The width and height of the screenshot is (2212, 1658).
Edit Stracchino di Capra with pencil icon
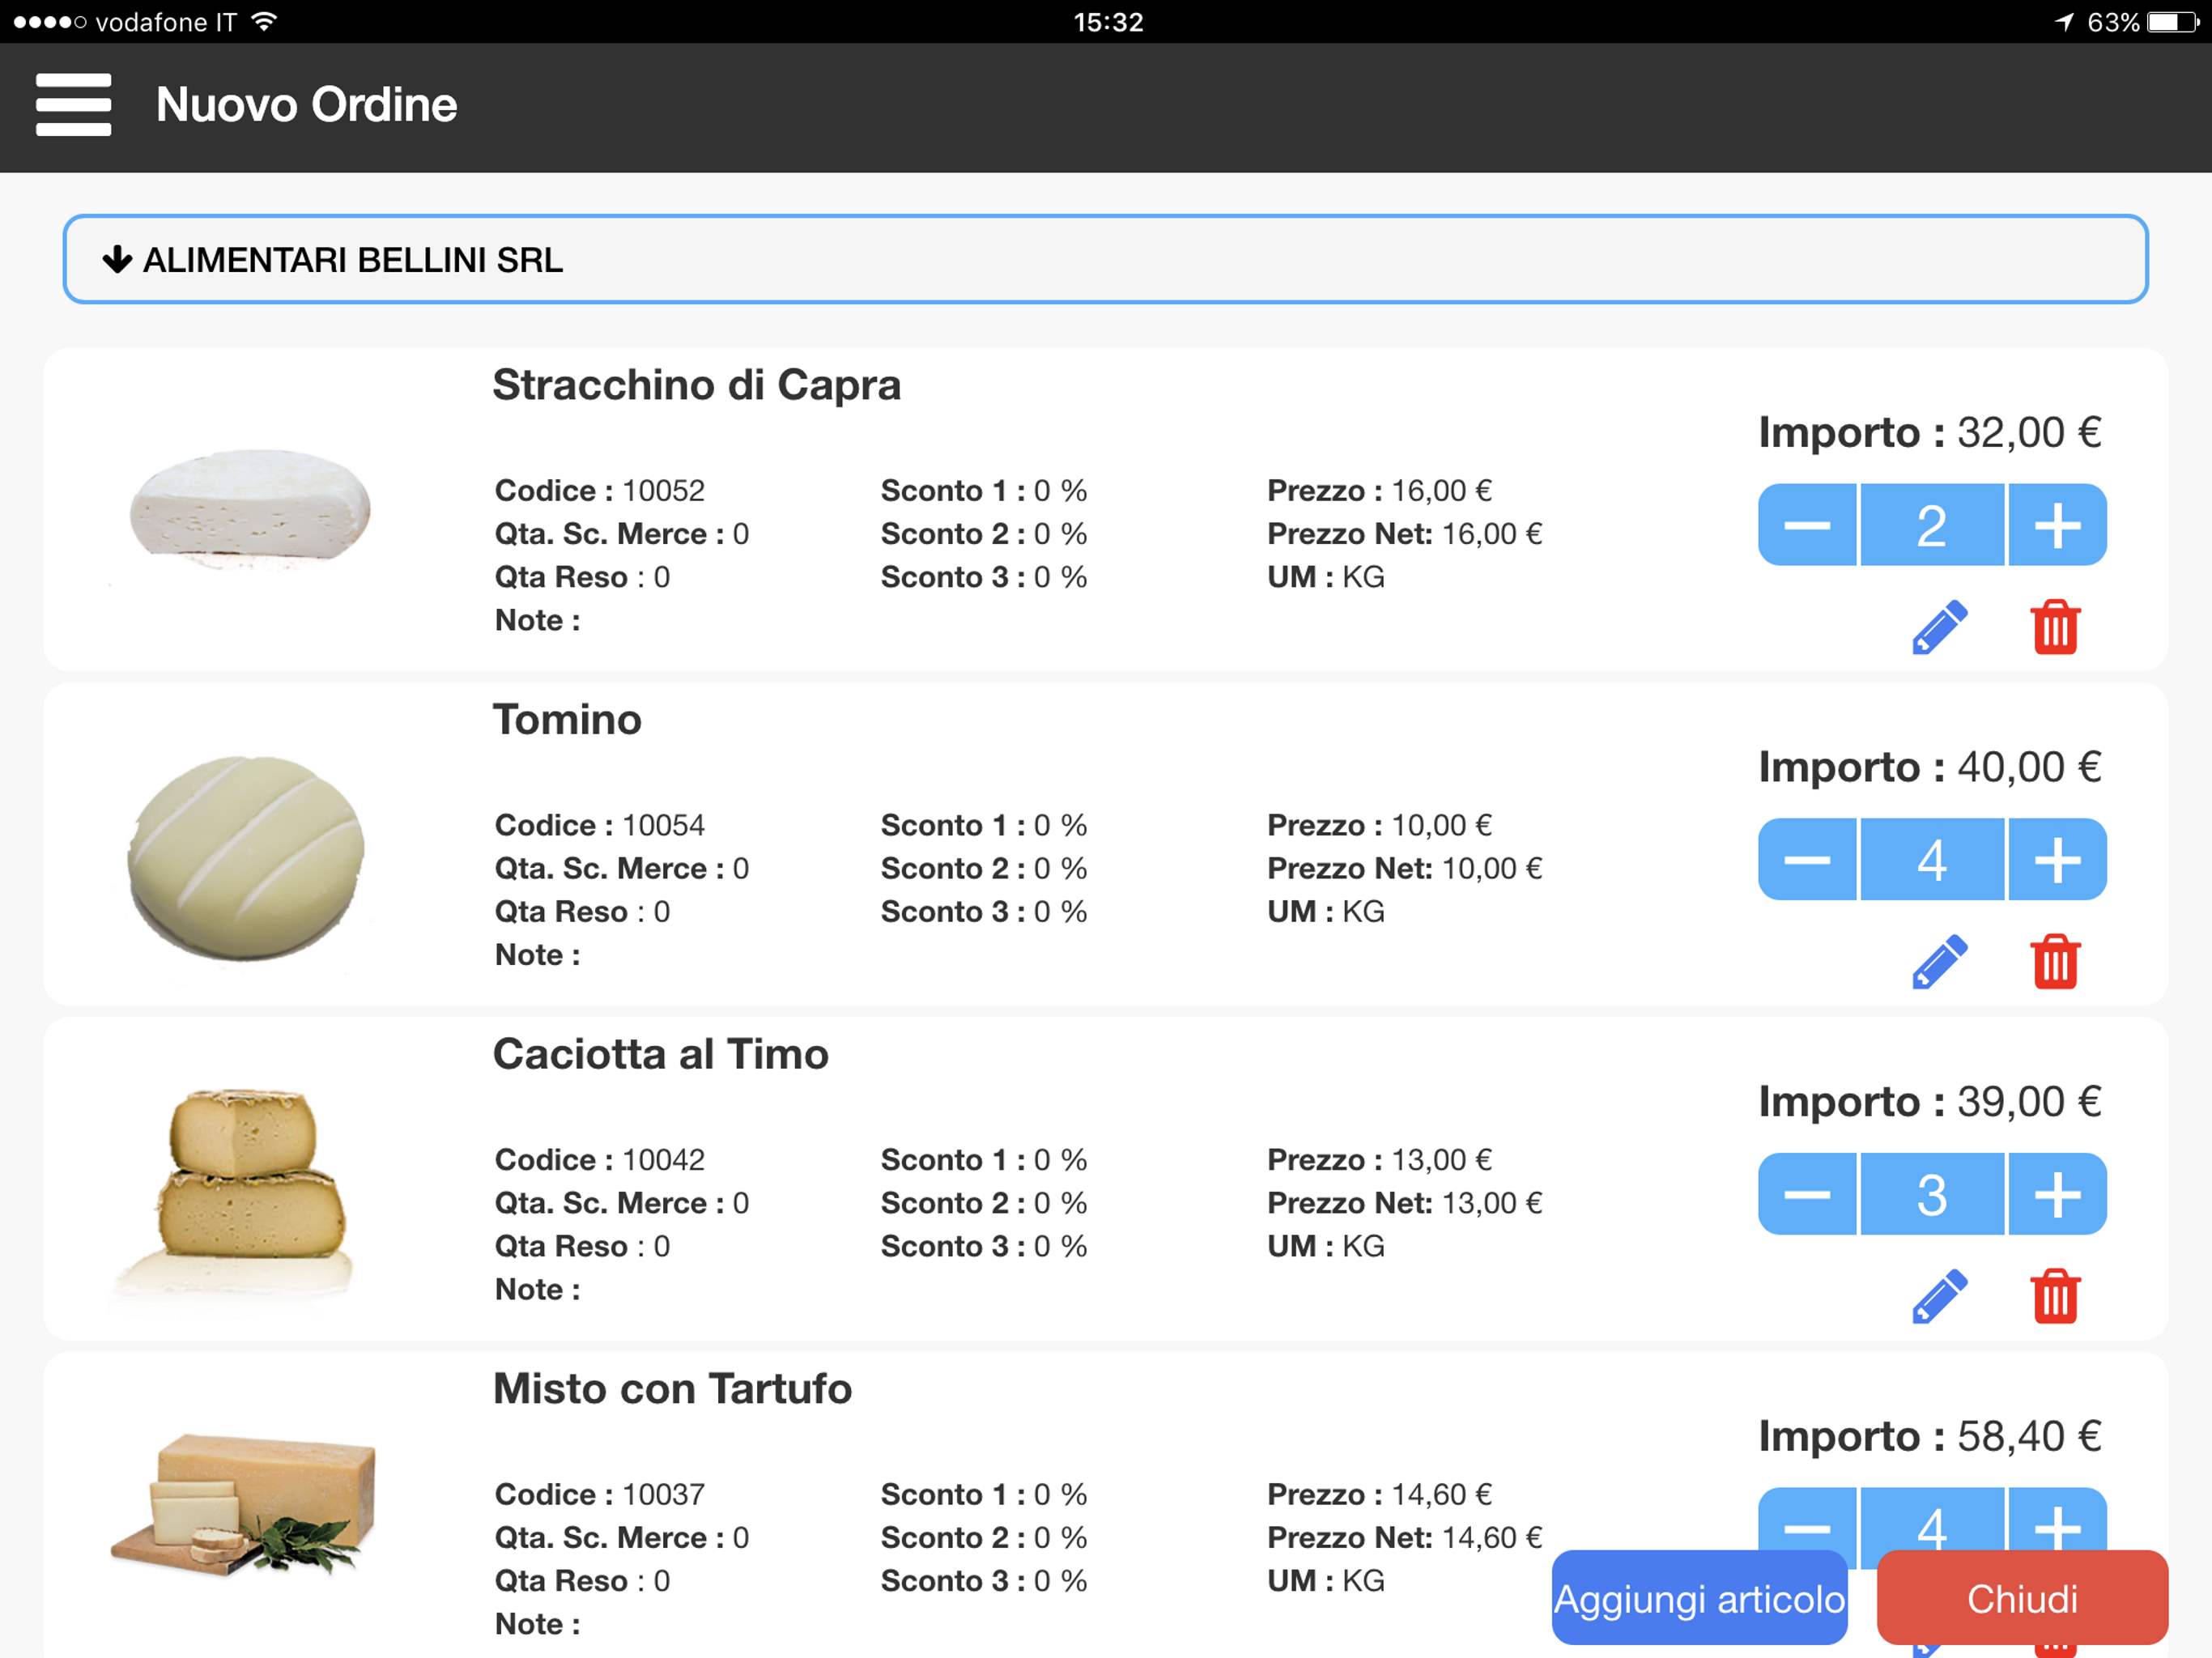point(1939,628)
